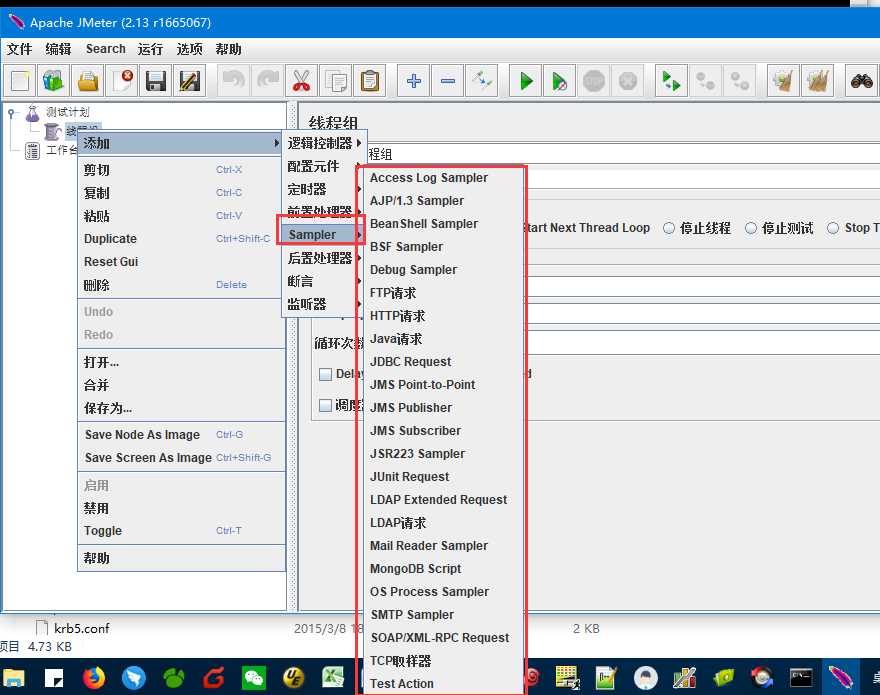Viewport: 880px width, 695px height.
Task: Choose TCP取样器 entry
Action: tap(442, 661)
